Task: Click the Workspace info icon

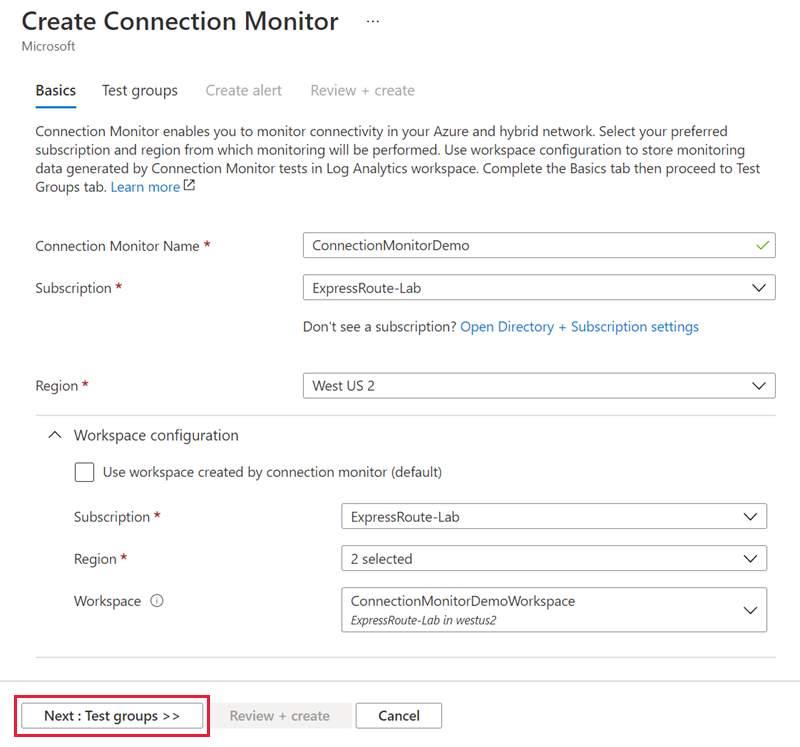Action: point(157,602)
